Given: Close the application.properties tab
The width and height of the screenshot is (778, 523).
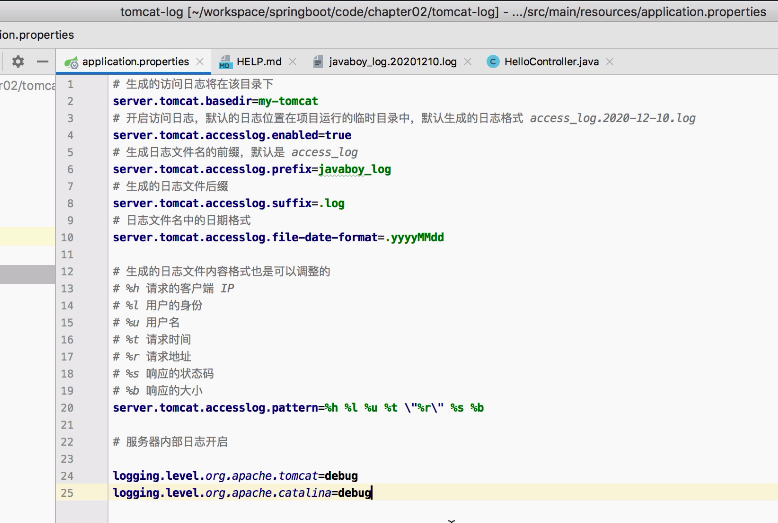Looking at the screenshot, I should (199, 62).
